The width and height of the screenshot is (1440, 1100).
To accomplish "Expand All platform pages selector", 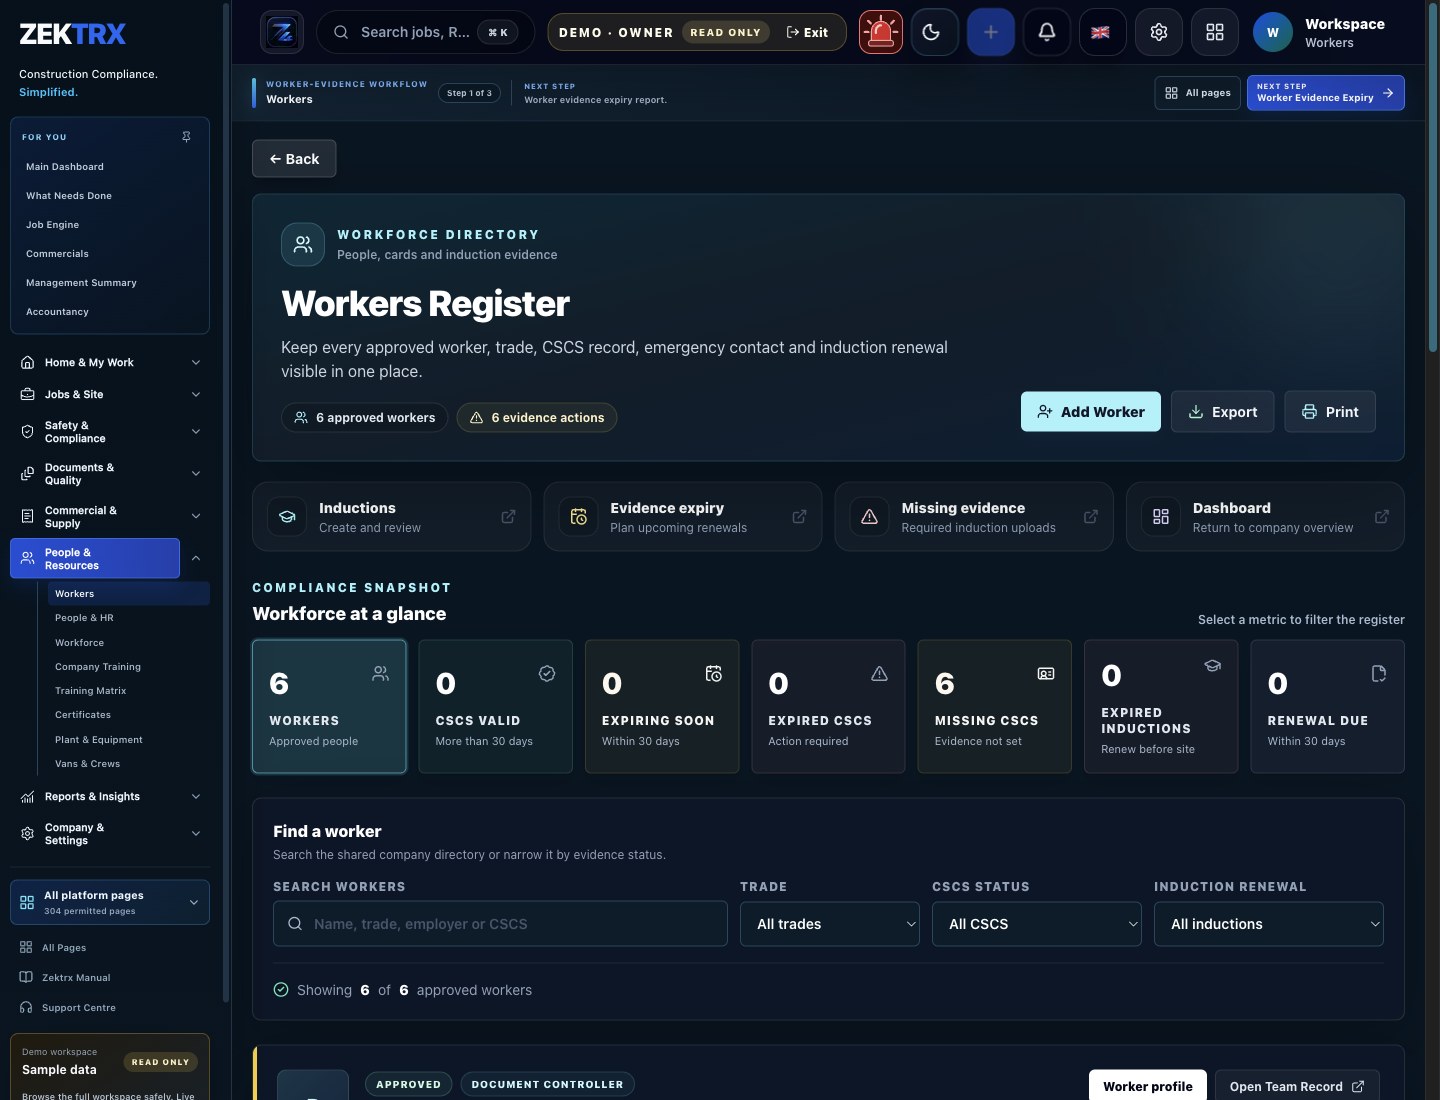I will point(110,902).
